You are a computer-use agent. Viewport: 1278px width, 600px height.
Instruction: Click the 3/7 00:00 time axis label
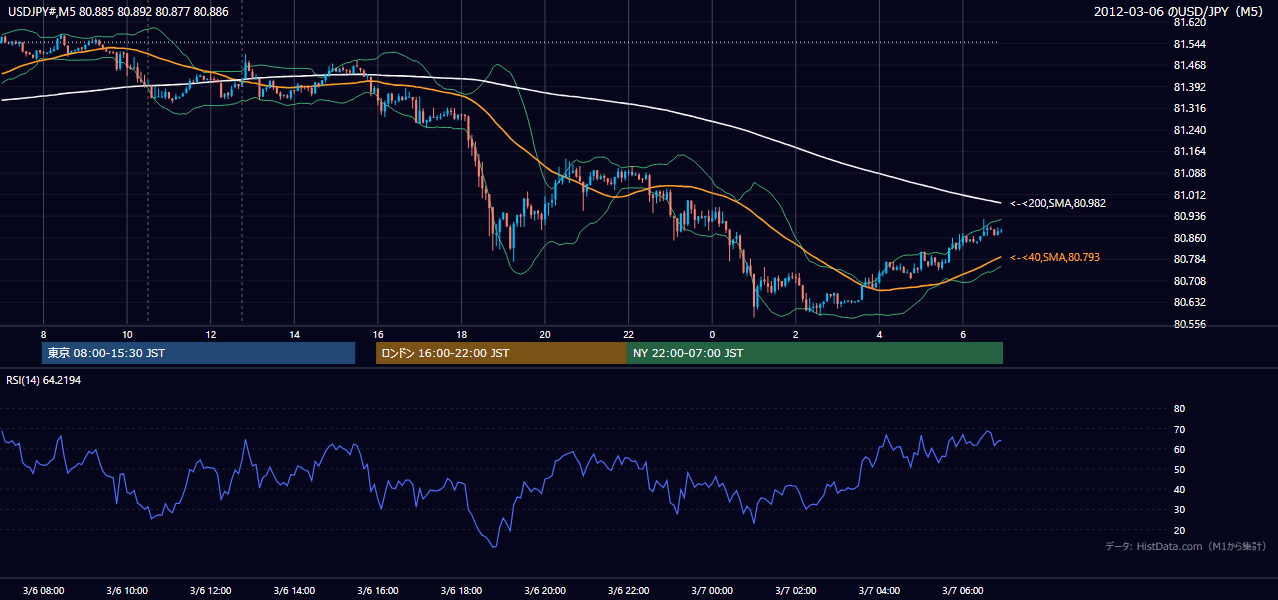click(x=712, y=590)
